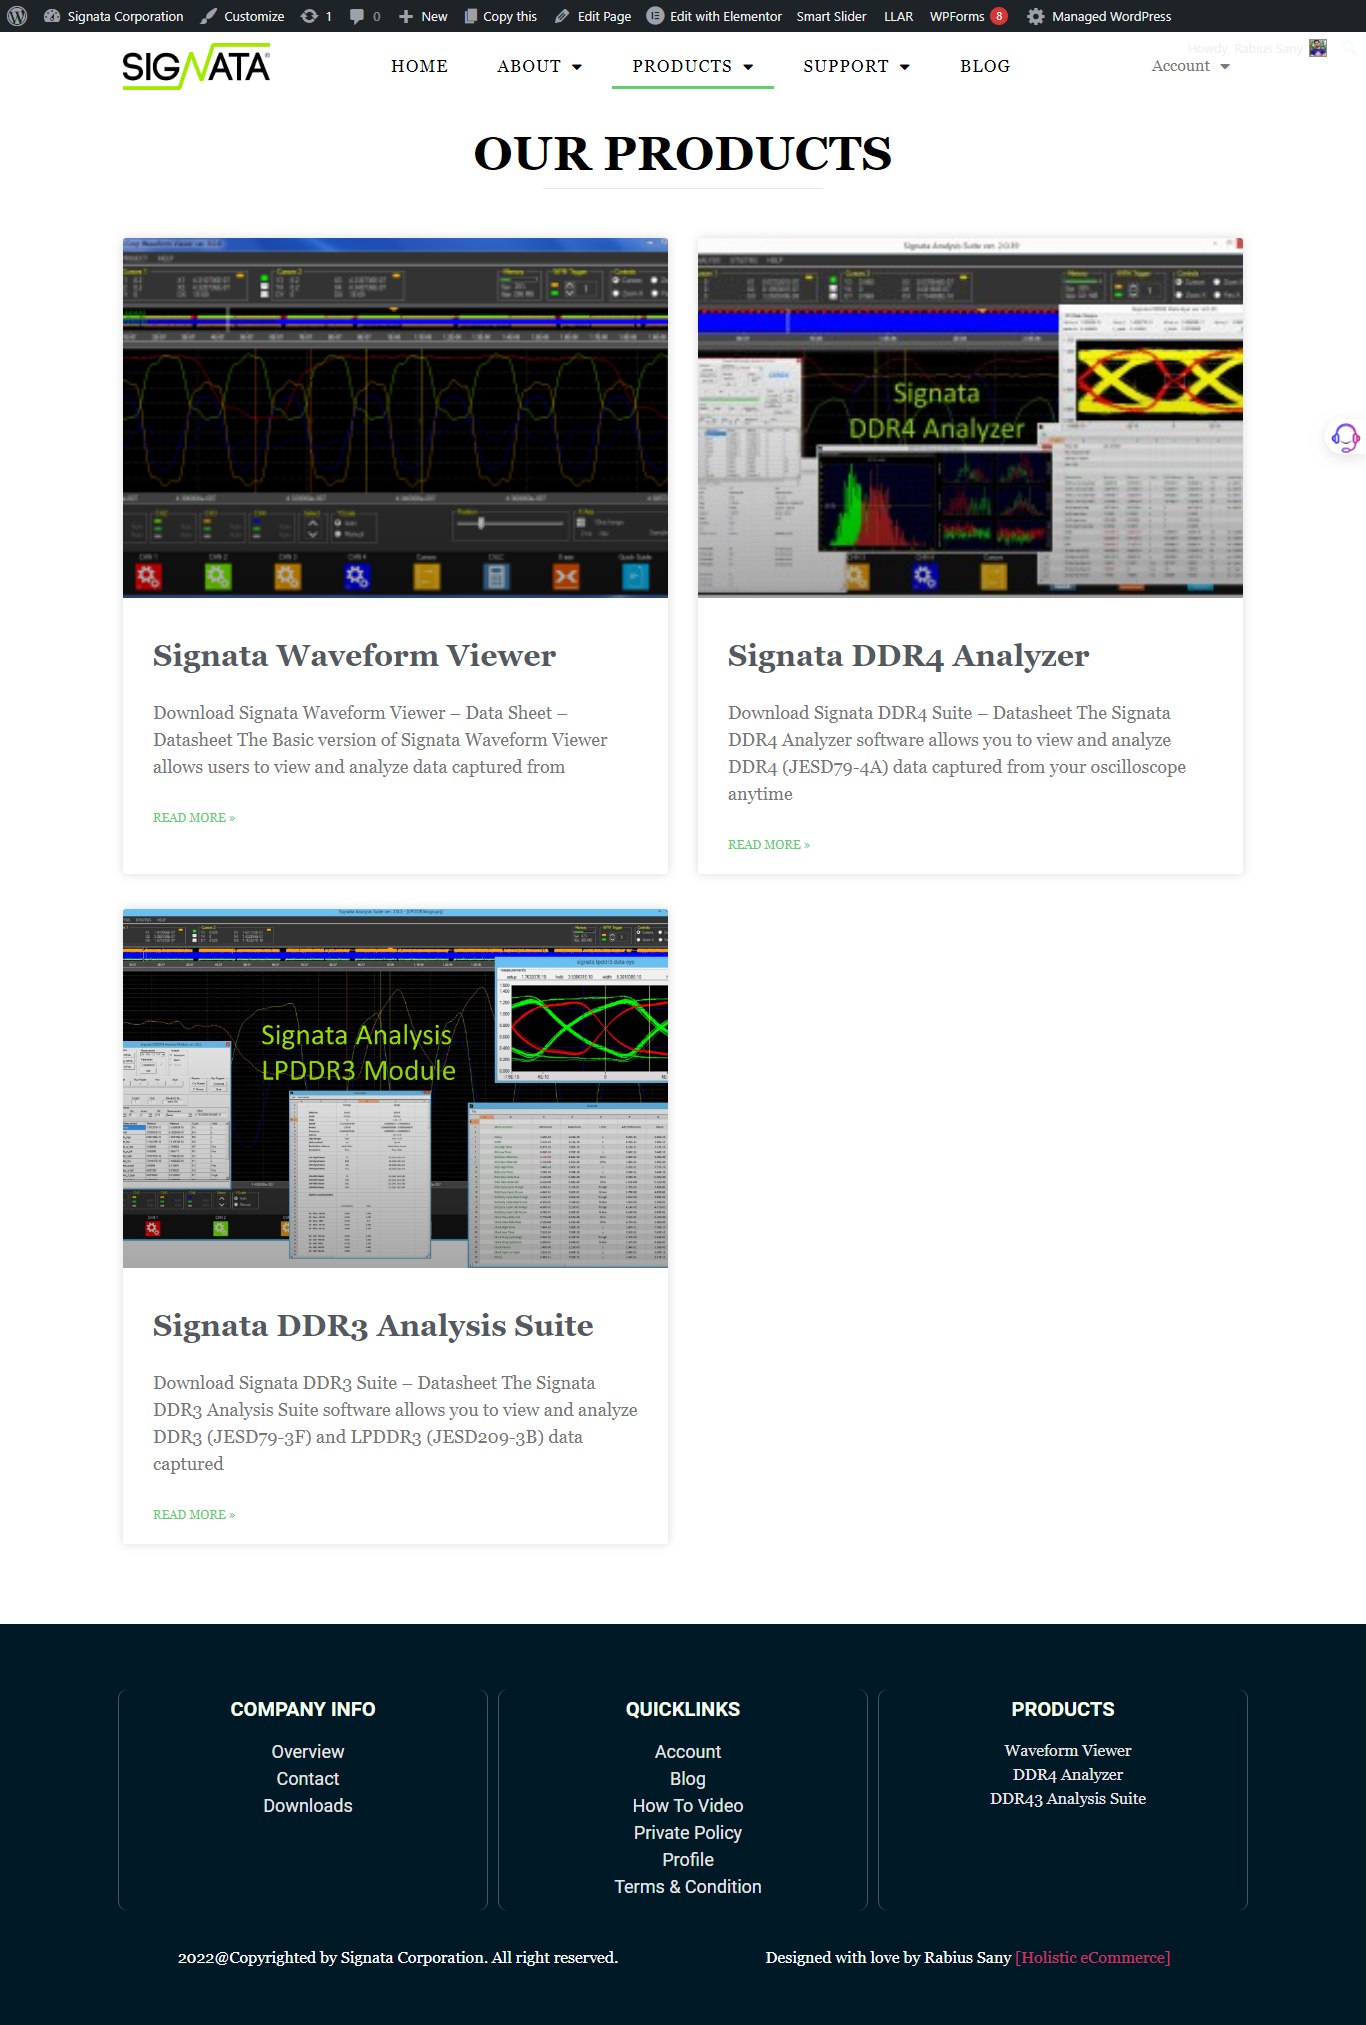Viewport: 1366px width, 2025px height.
Task: Open the Terms & Condition footer link
Action: (x=688, y=1886)
